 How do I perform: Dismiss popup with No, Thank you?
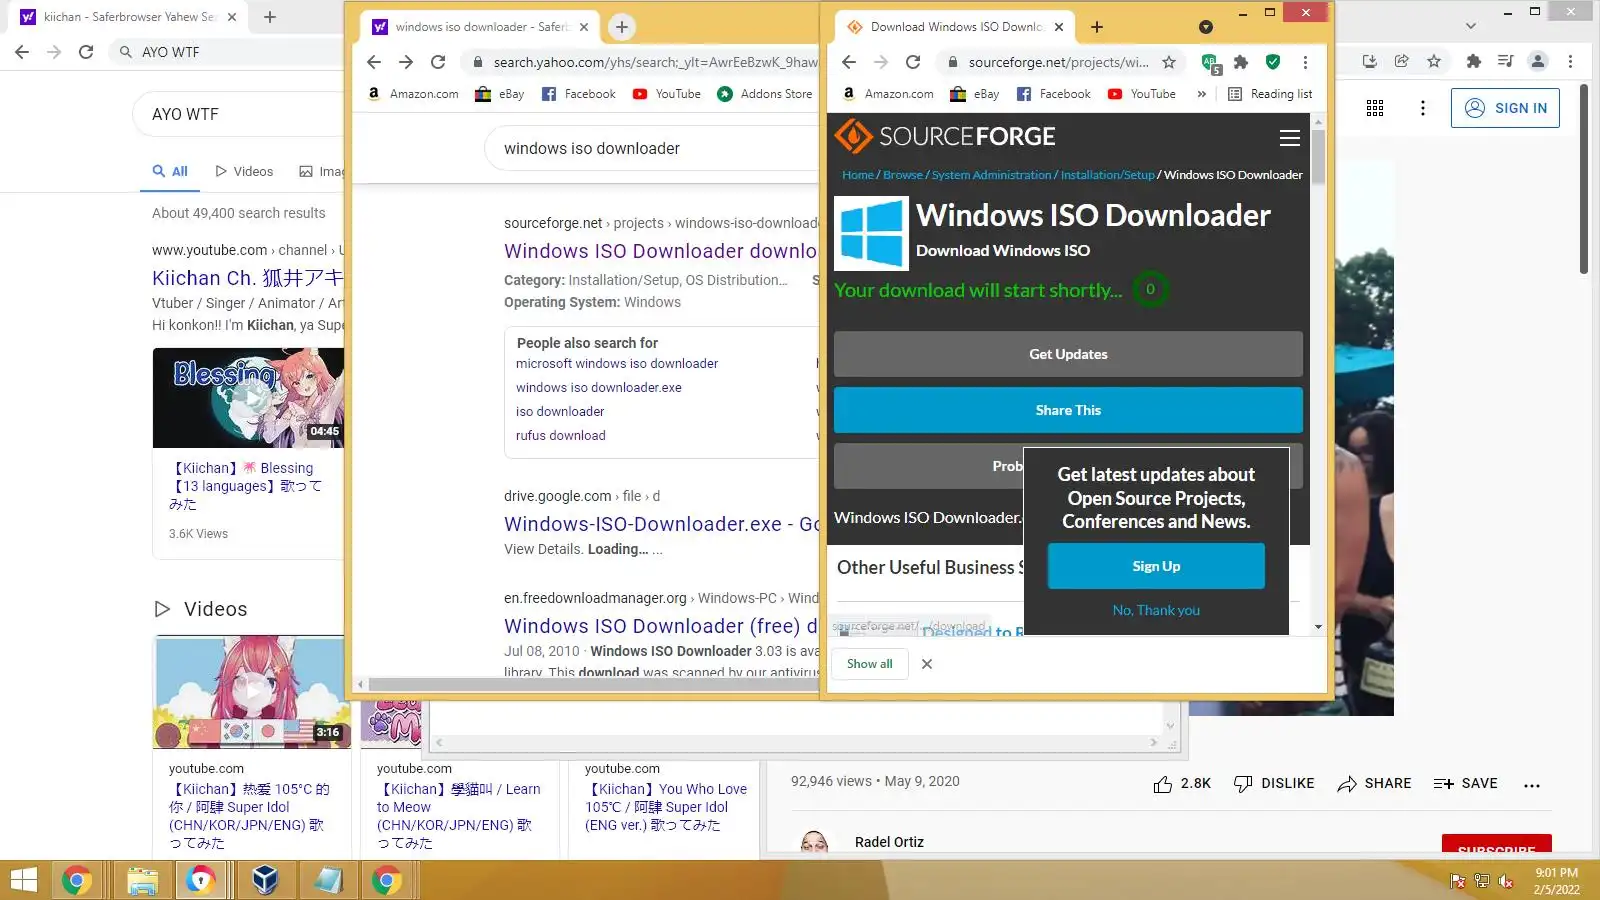(x=1156, y=610)
